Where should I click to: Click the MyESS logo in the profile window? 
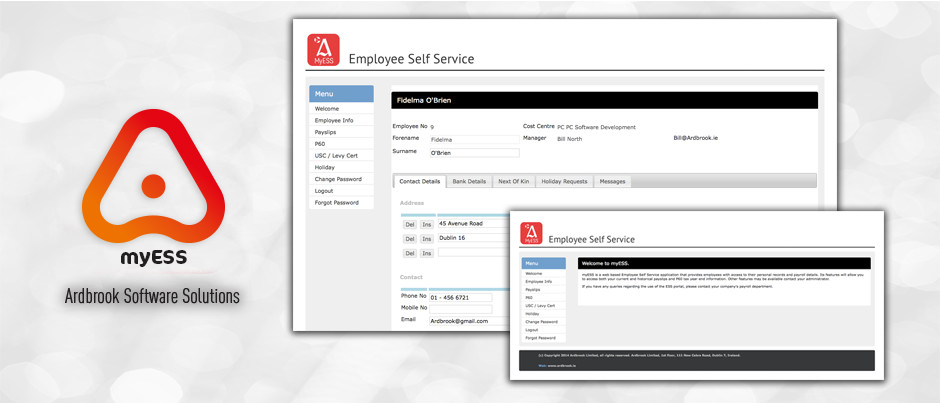[323, 50]
